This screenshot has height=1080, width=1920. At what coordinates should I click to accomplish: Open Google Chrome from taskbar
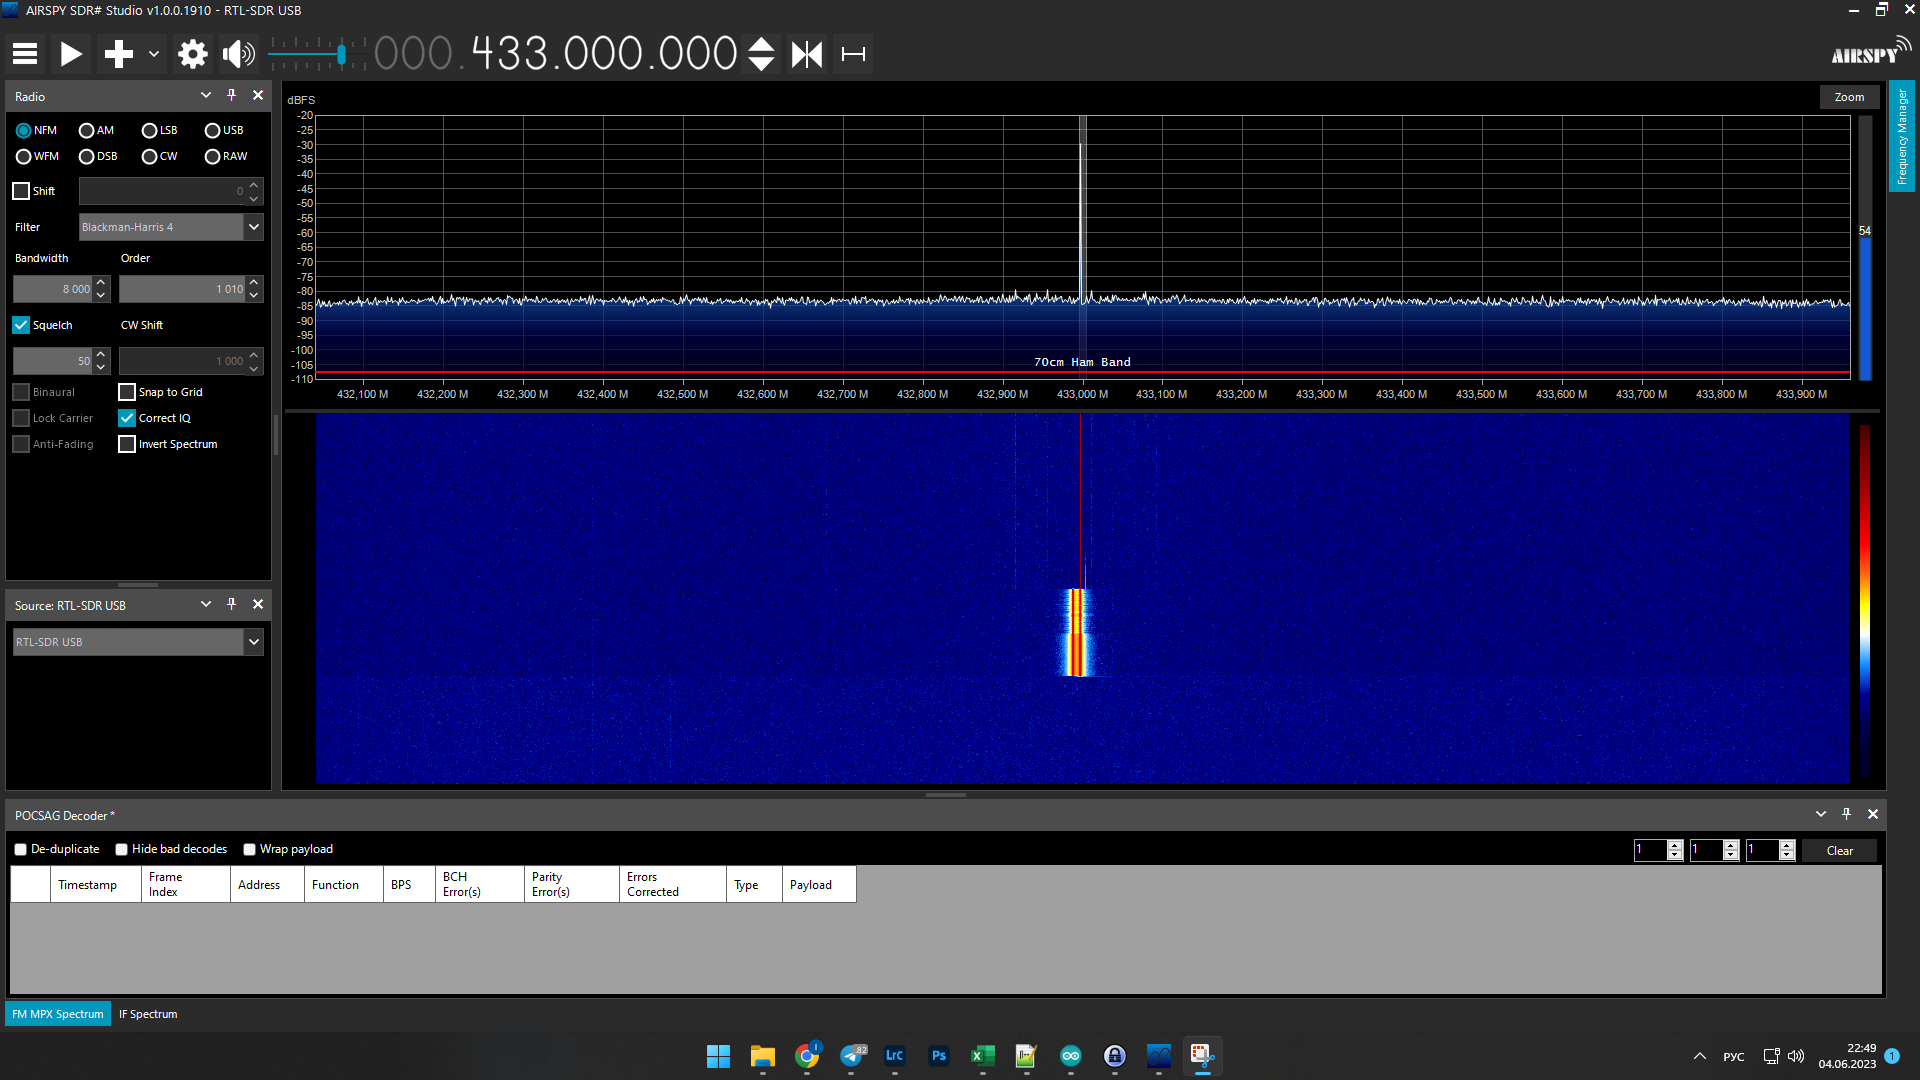(x=807, y=1056)
